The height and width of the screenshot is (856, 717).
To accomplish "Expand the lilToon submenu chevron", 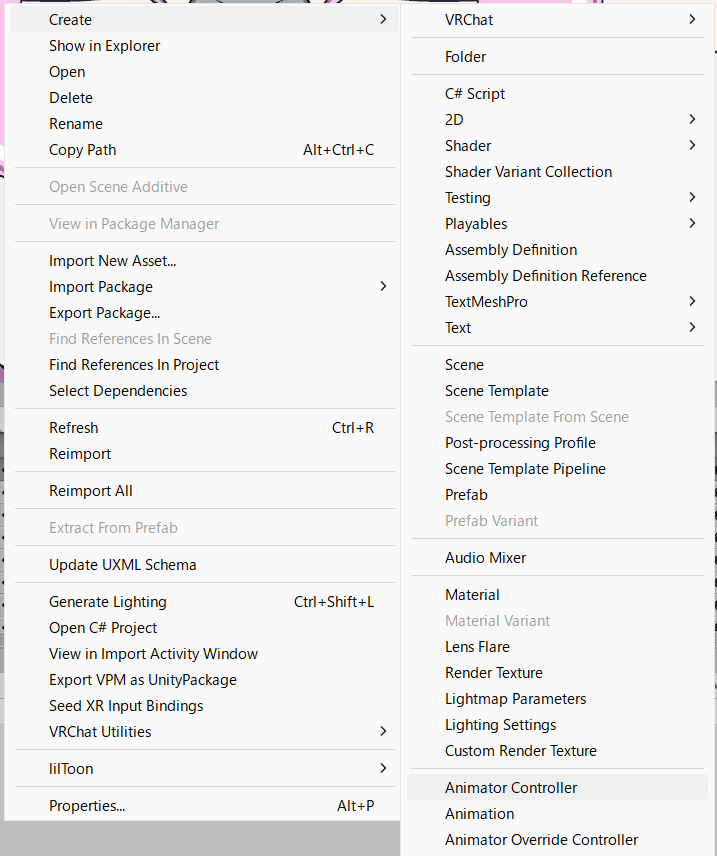I will pos(383,769).
